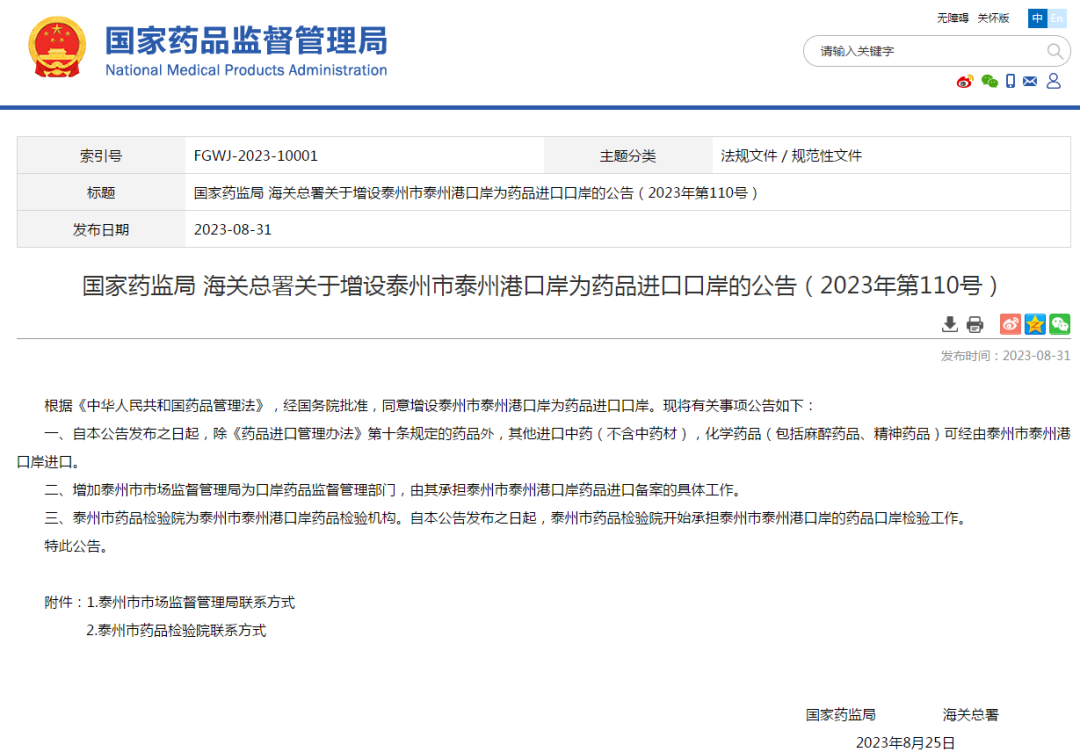Screen dimensions: 1080x752
Task: Click the 索引号 label cell
Action: (x=101, y=156)
